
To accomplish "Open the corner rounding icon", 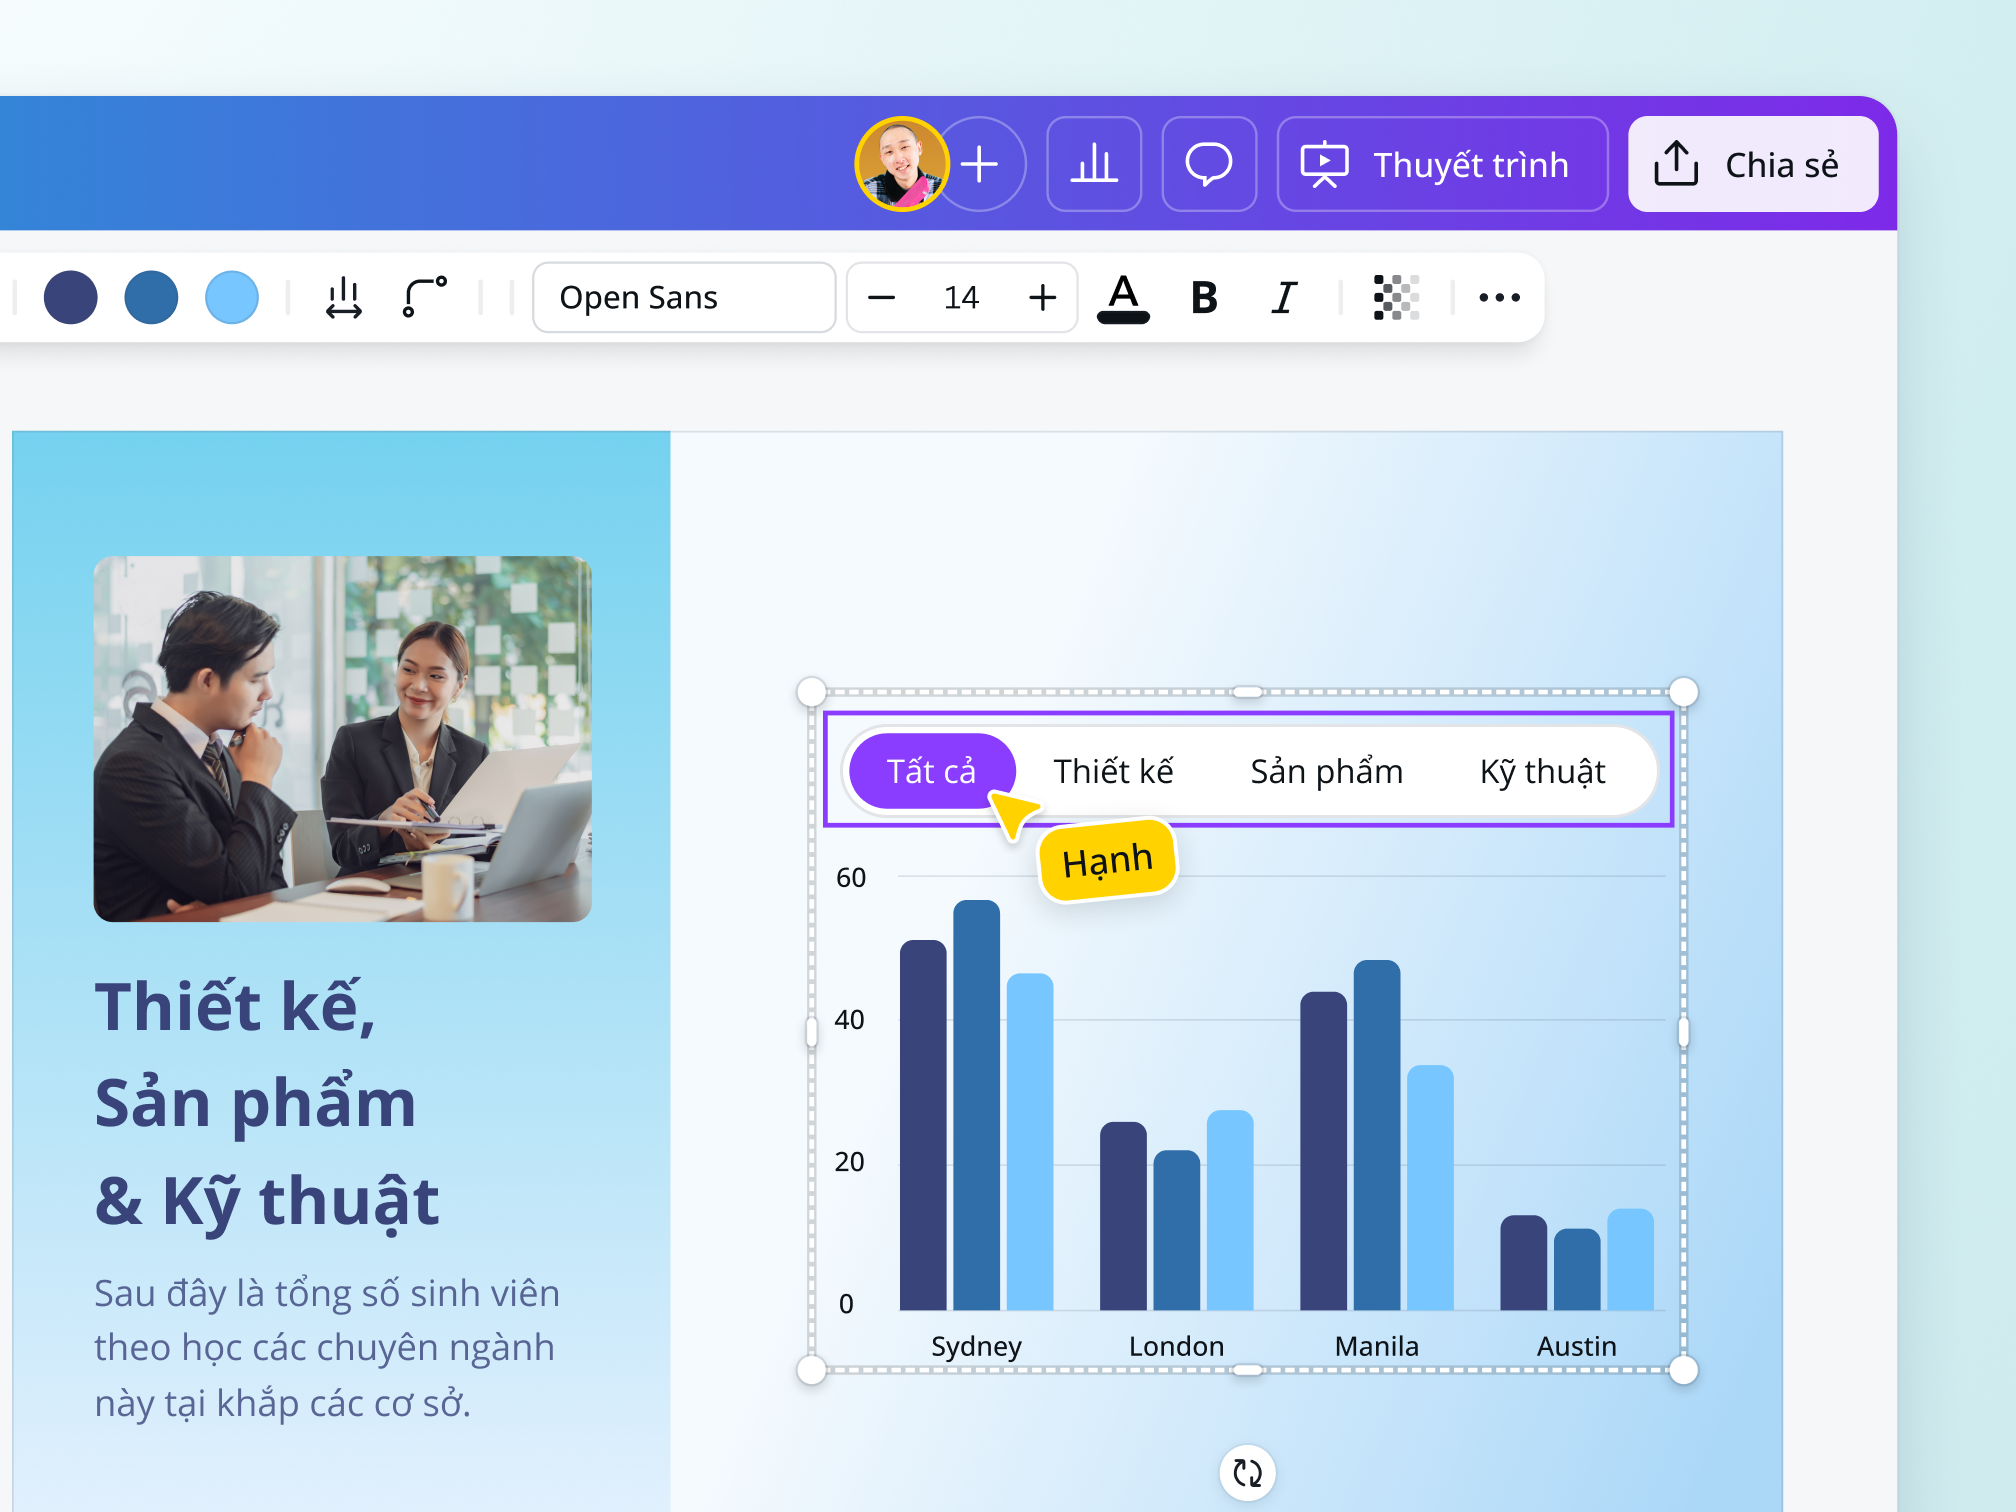I will pyautogui.click(x=424, y=297).
